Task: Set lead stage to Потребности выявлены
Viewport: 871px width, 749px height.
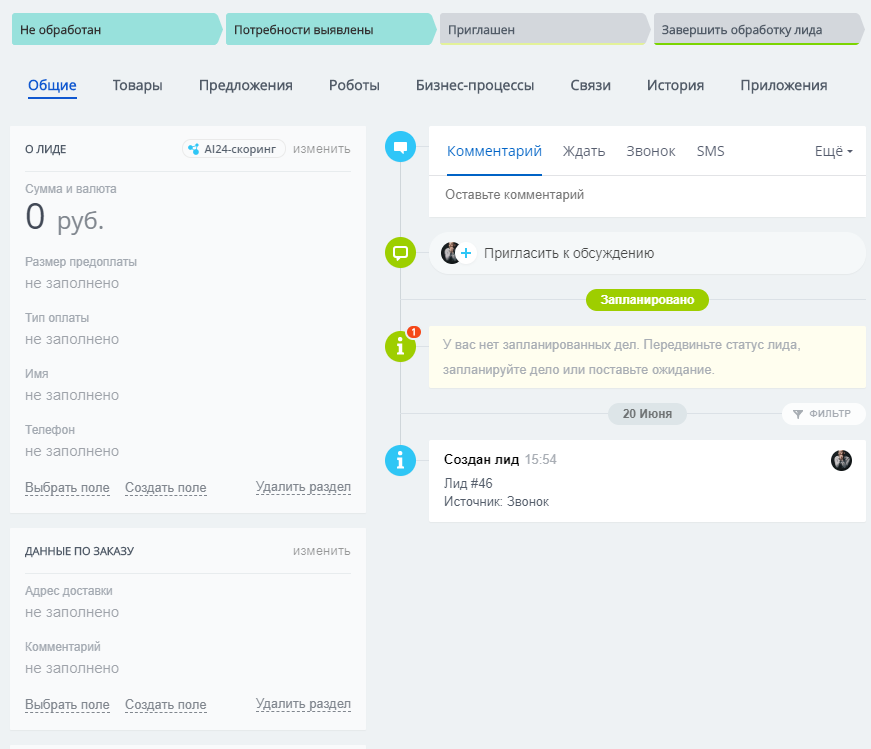Action: (x=329, y=29)
